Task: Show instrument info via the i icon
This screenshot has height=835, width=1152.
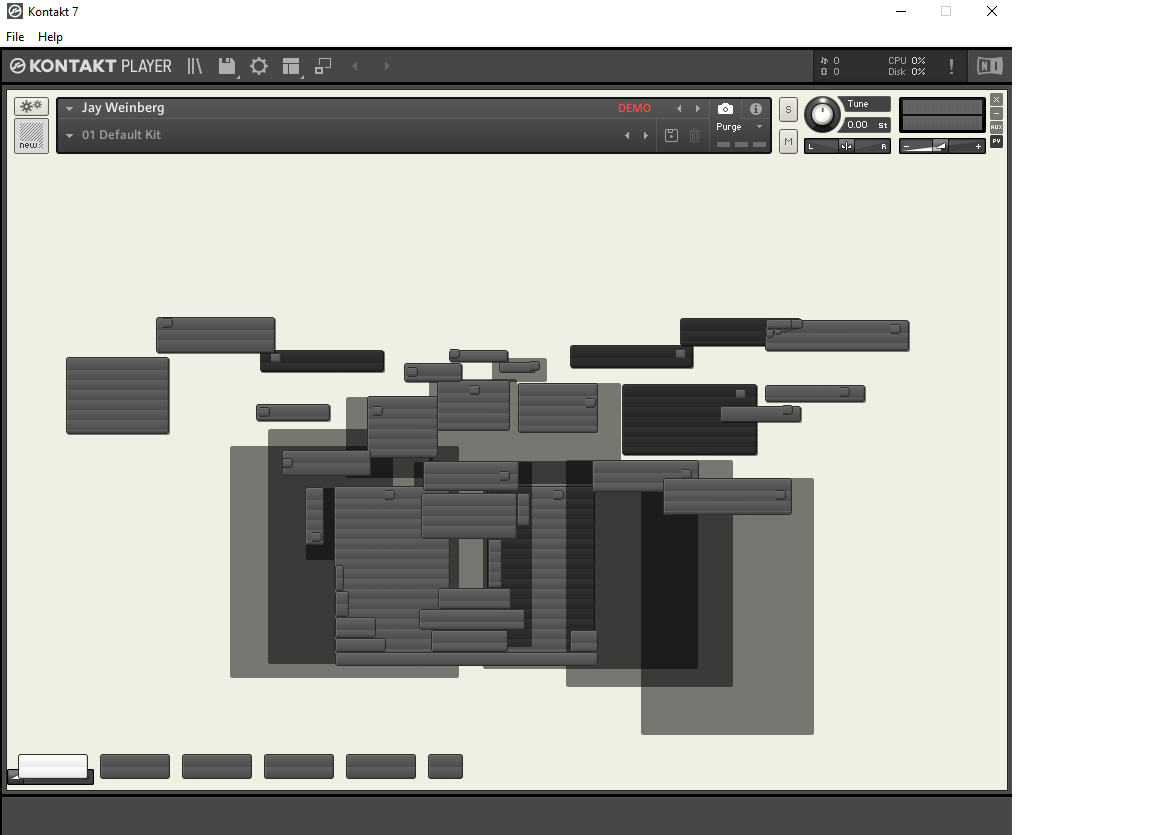Action: (x=756, y=109)
